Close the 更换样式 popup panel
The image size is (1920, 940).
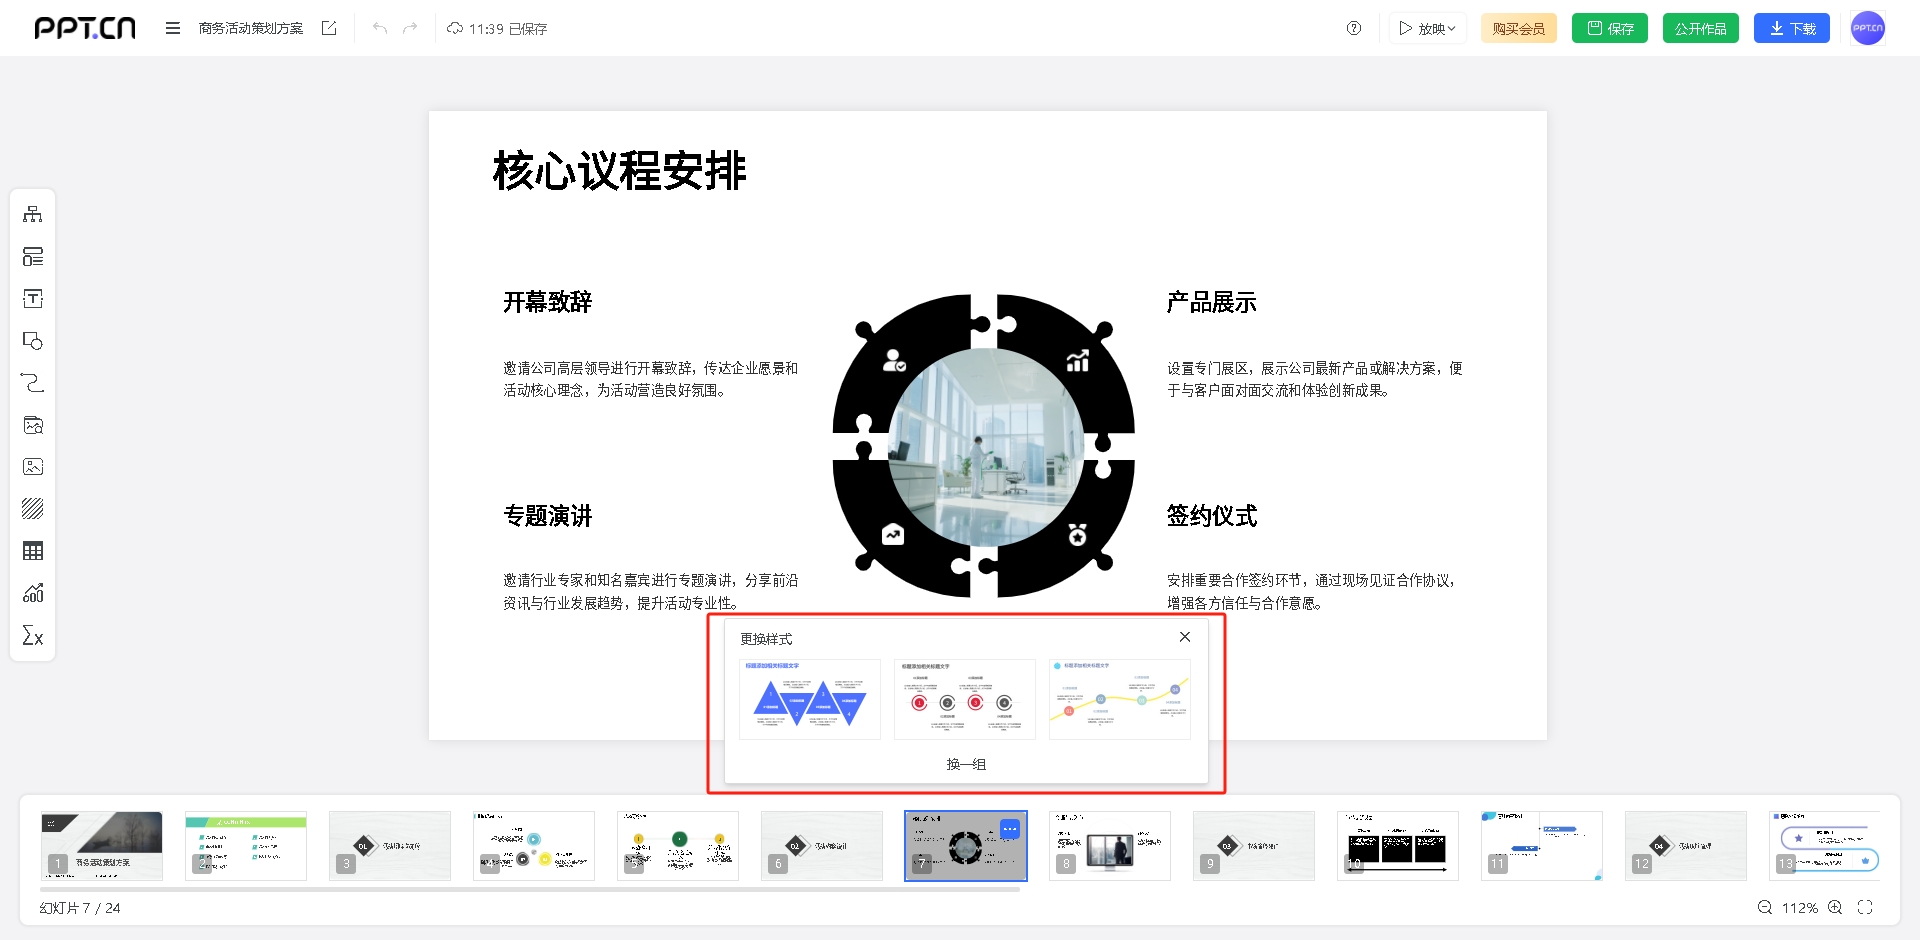[x=1185, y=637]
